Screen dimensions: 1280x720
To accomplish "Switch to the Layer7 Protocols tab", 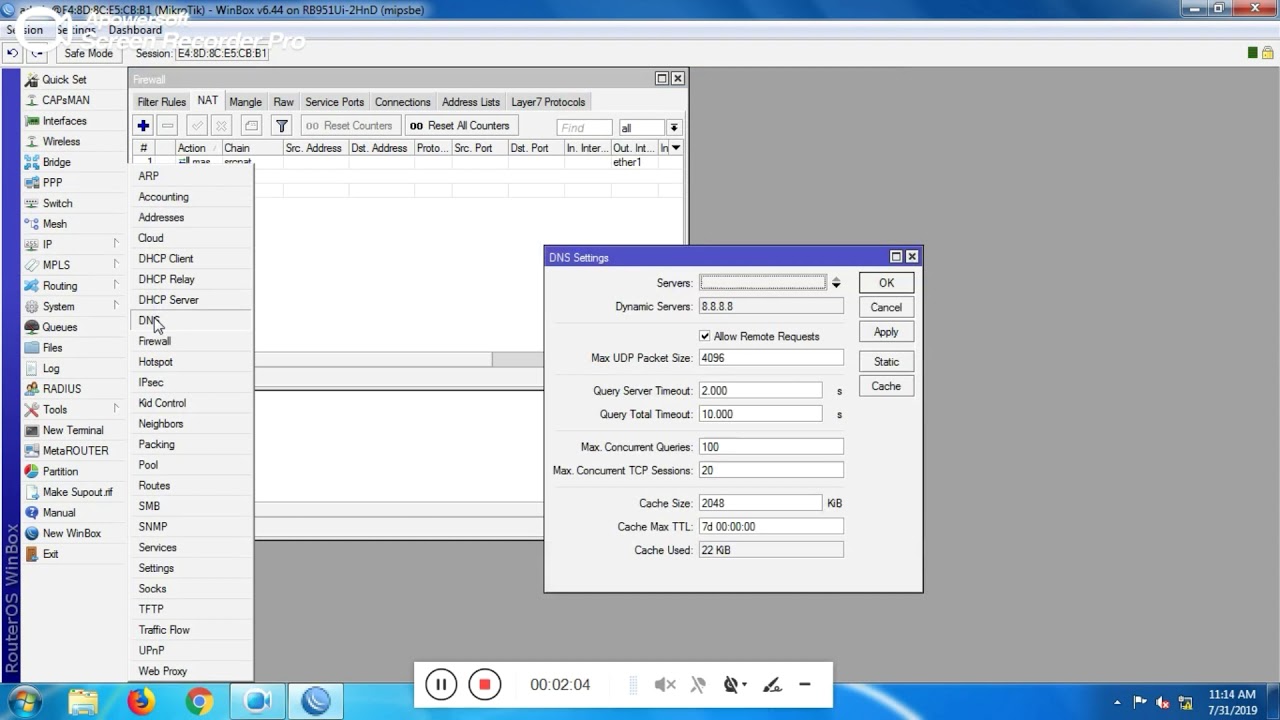I will coord(548,102).
